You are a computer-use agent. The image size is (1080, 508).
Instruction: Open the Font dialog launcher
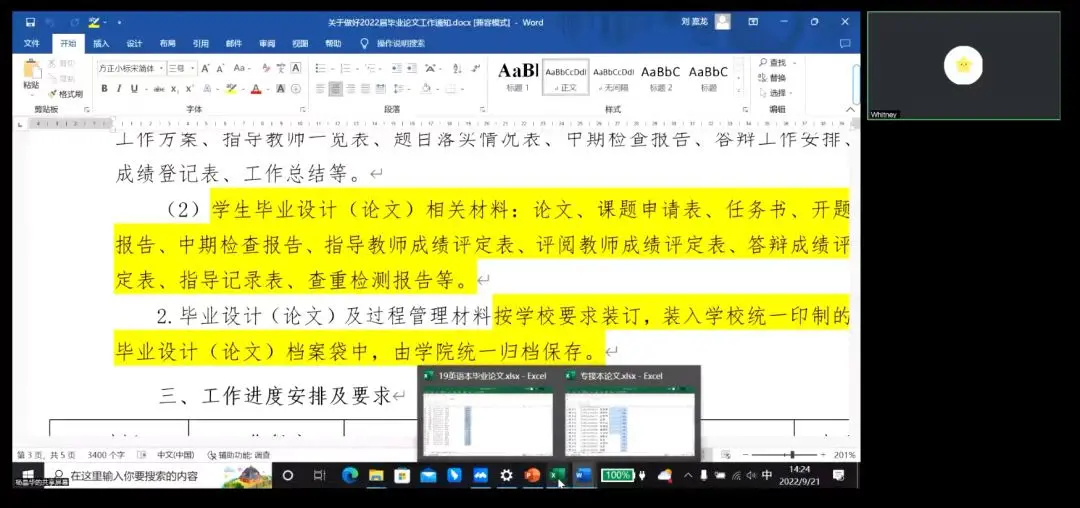coord(303,109)
